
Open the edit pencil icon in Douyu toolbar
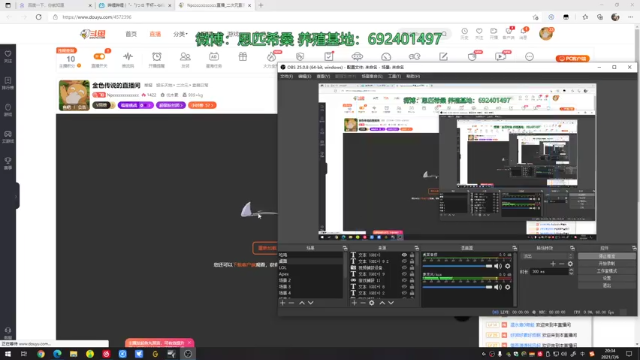[x=443, y=57]
